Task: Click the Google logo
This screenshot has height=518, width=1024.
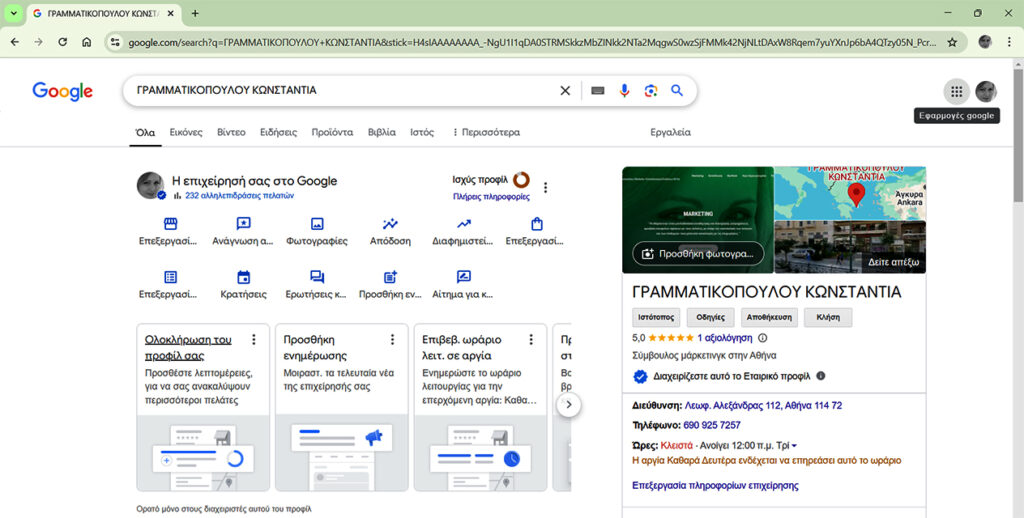Action: tap(63, 91)
